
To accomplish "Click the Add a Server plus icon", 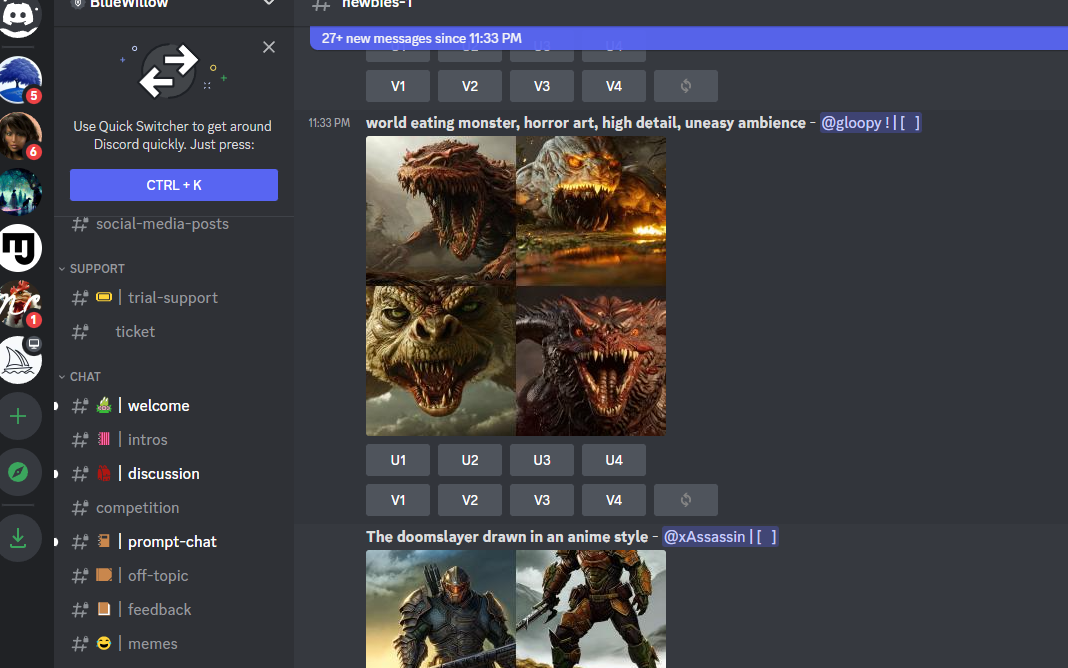I will pyautogui.click(x=18, y=416).
